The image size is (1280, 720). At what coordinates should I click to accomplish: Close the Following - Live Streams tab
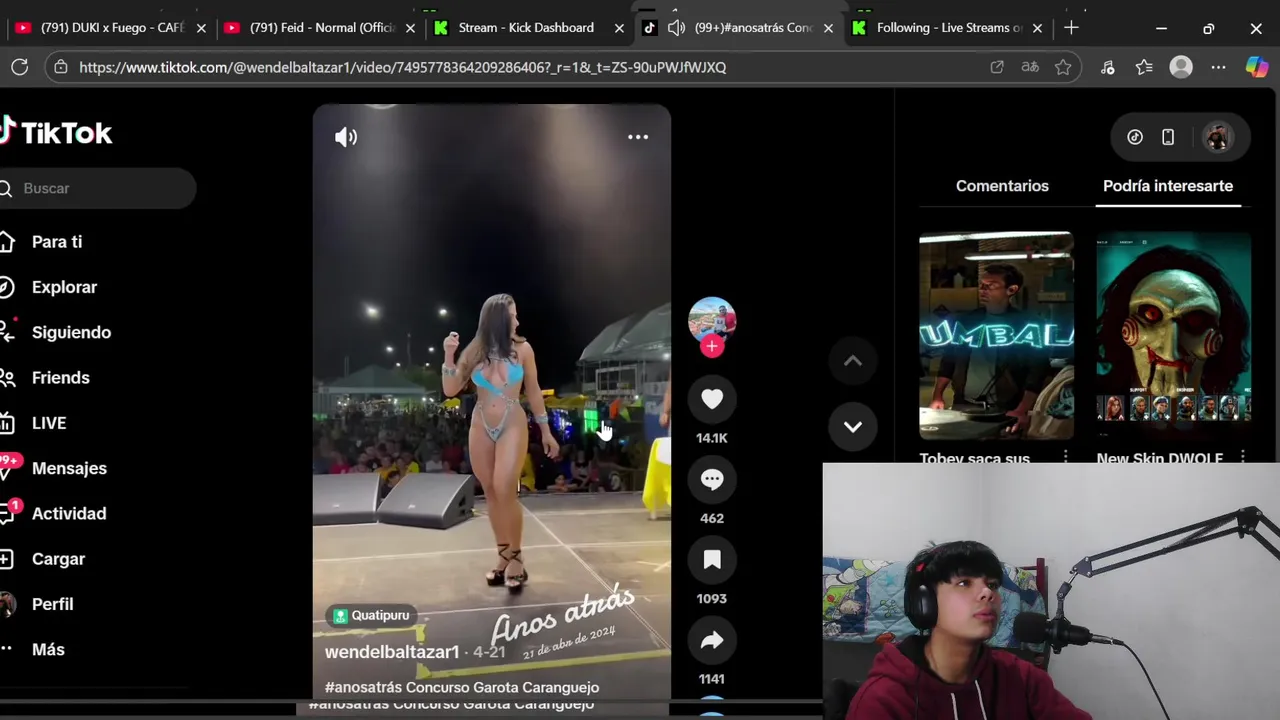pyautogui.click(x=1037, y=28)
